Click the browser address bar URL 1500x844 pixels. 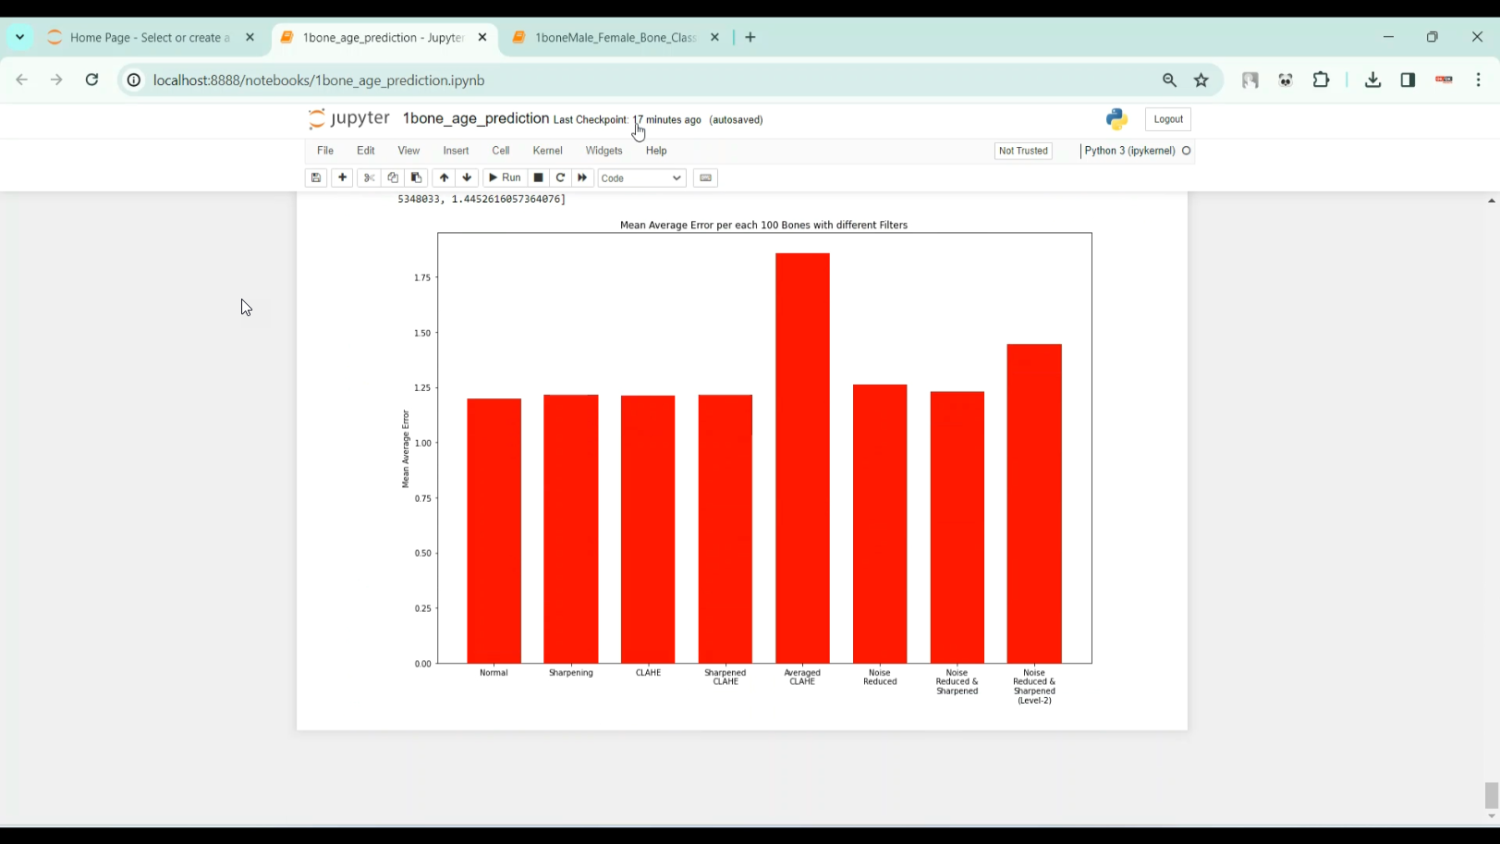pyautogui.click(x=319, y=80)
